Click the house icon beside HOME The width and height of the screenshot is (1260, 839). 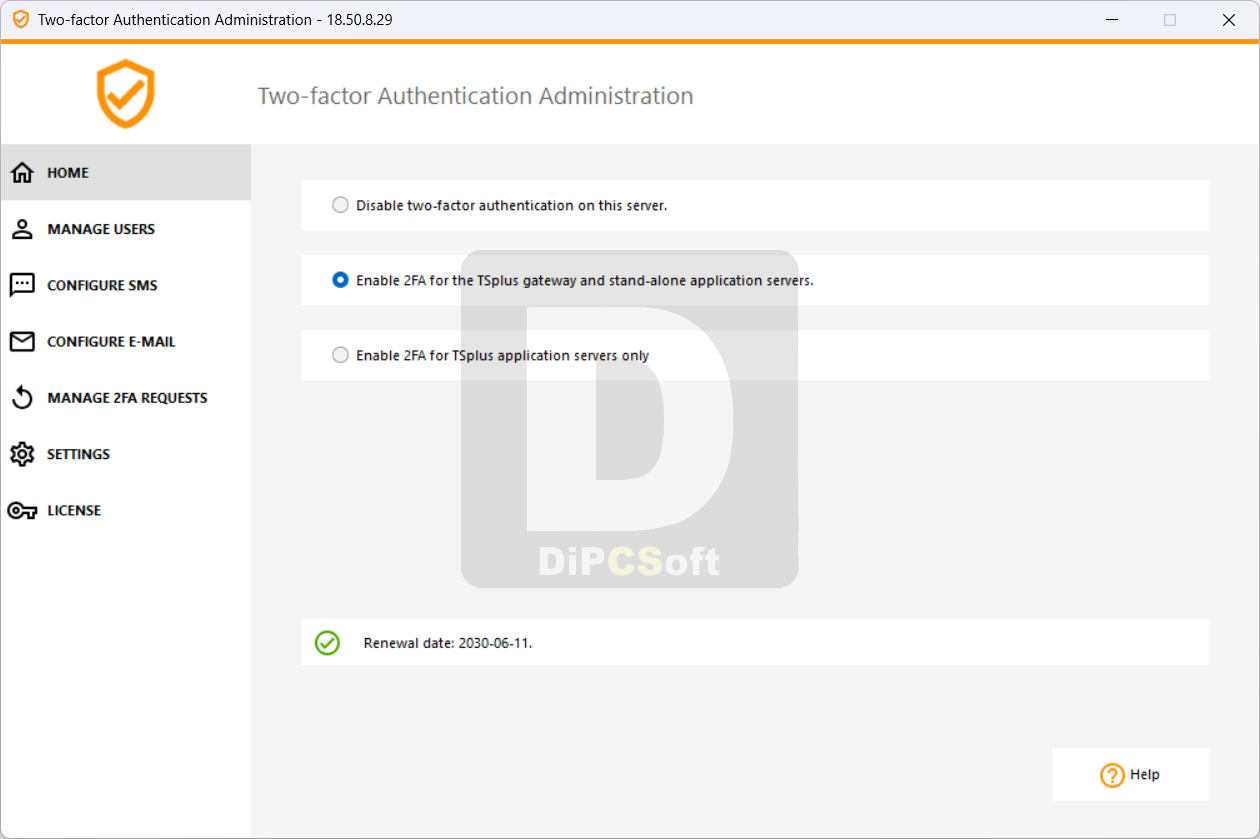[x=22, y=173]
